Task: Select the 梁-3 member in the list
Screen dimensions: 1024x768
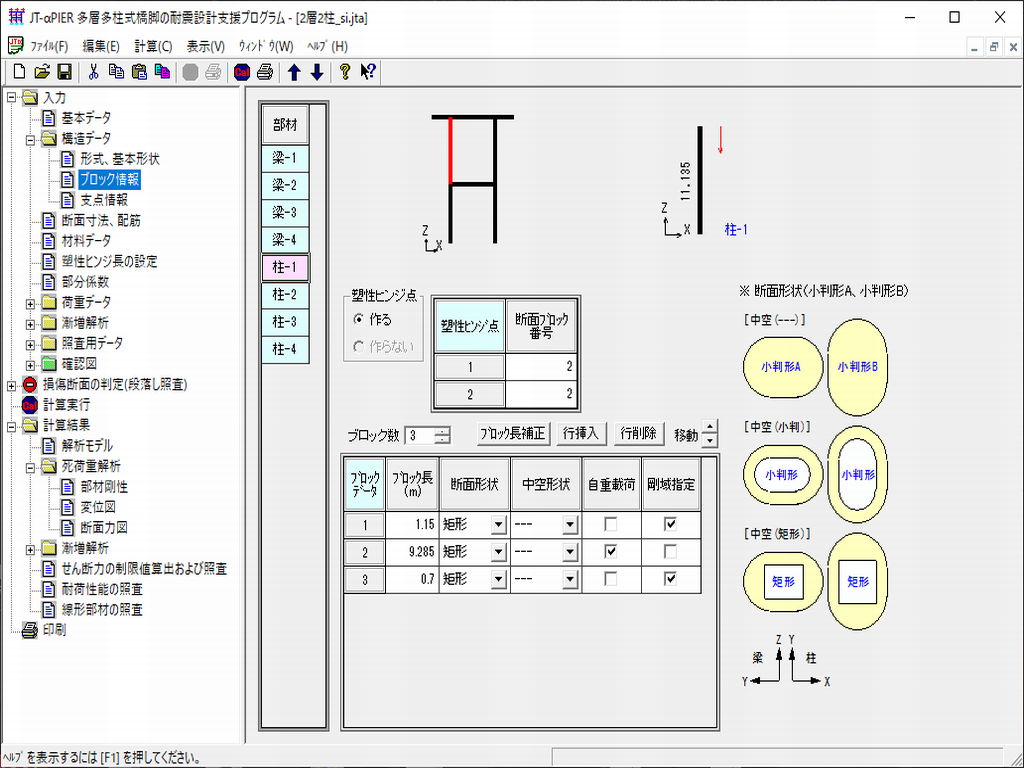Action: click(285, 213)
